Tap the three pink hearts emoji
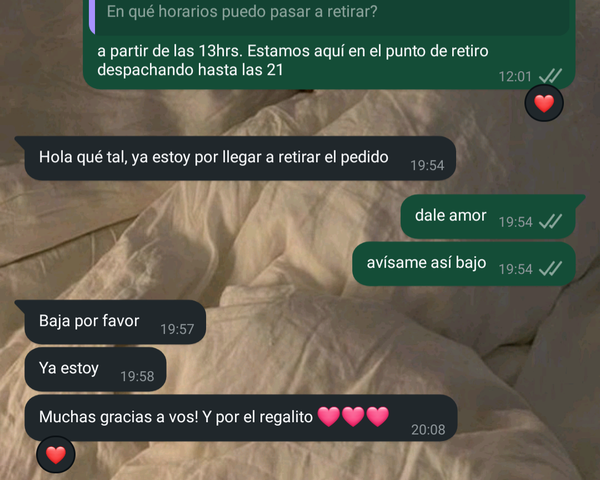The image size is (600, 480). click(353, 416)
